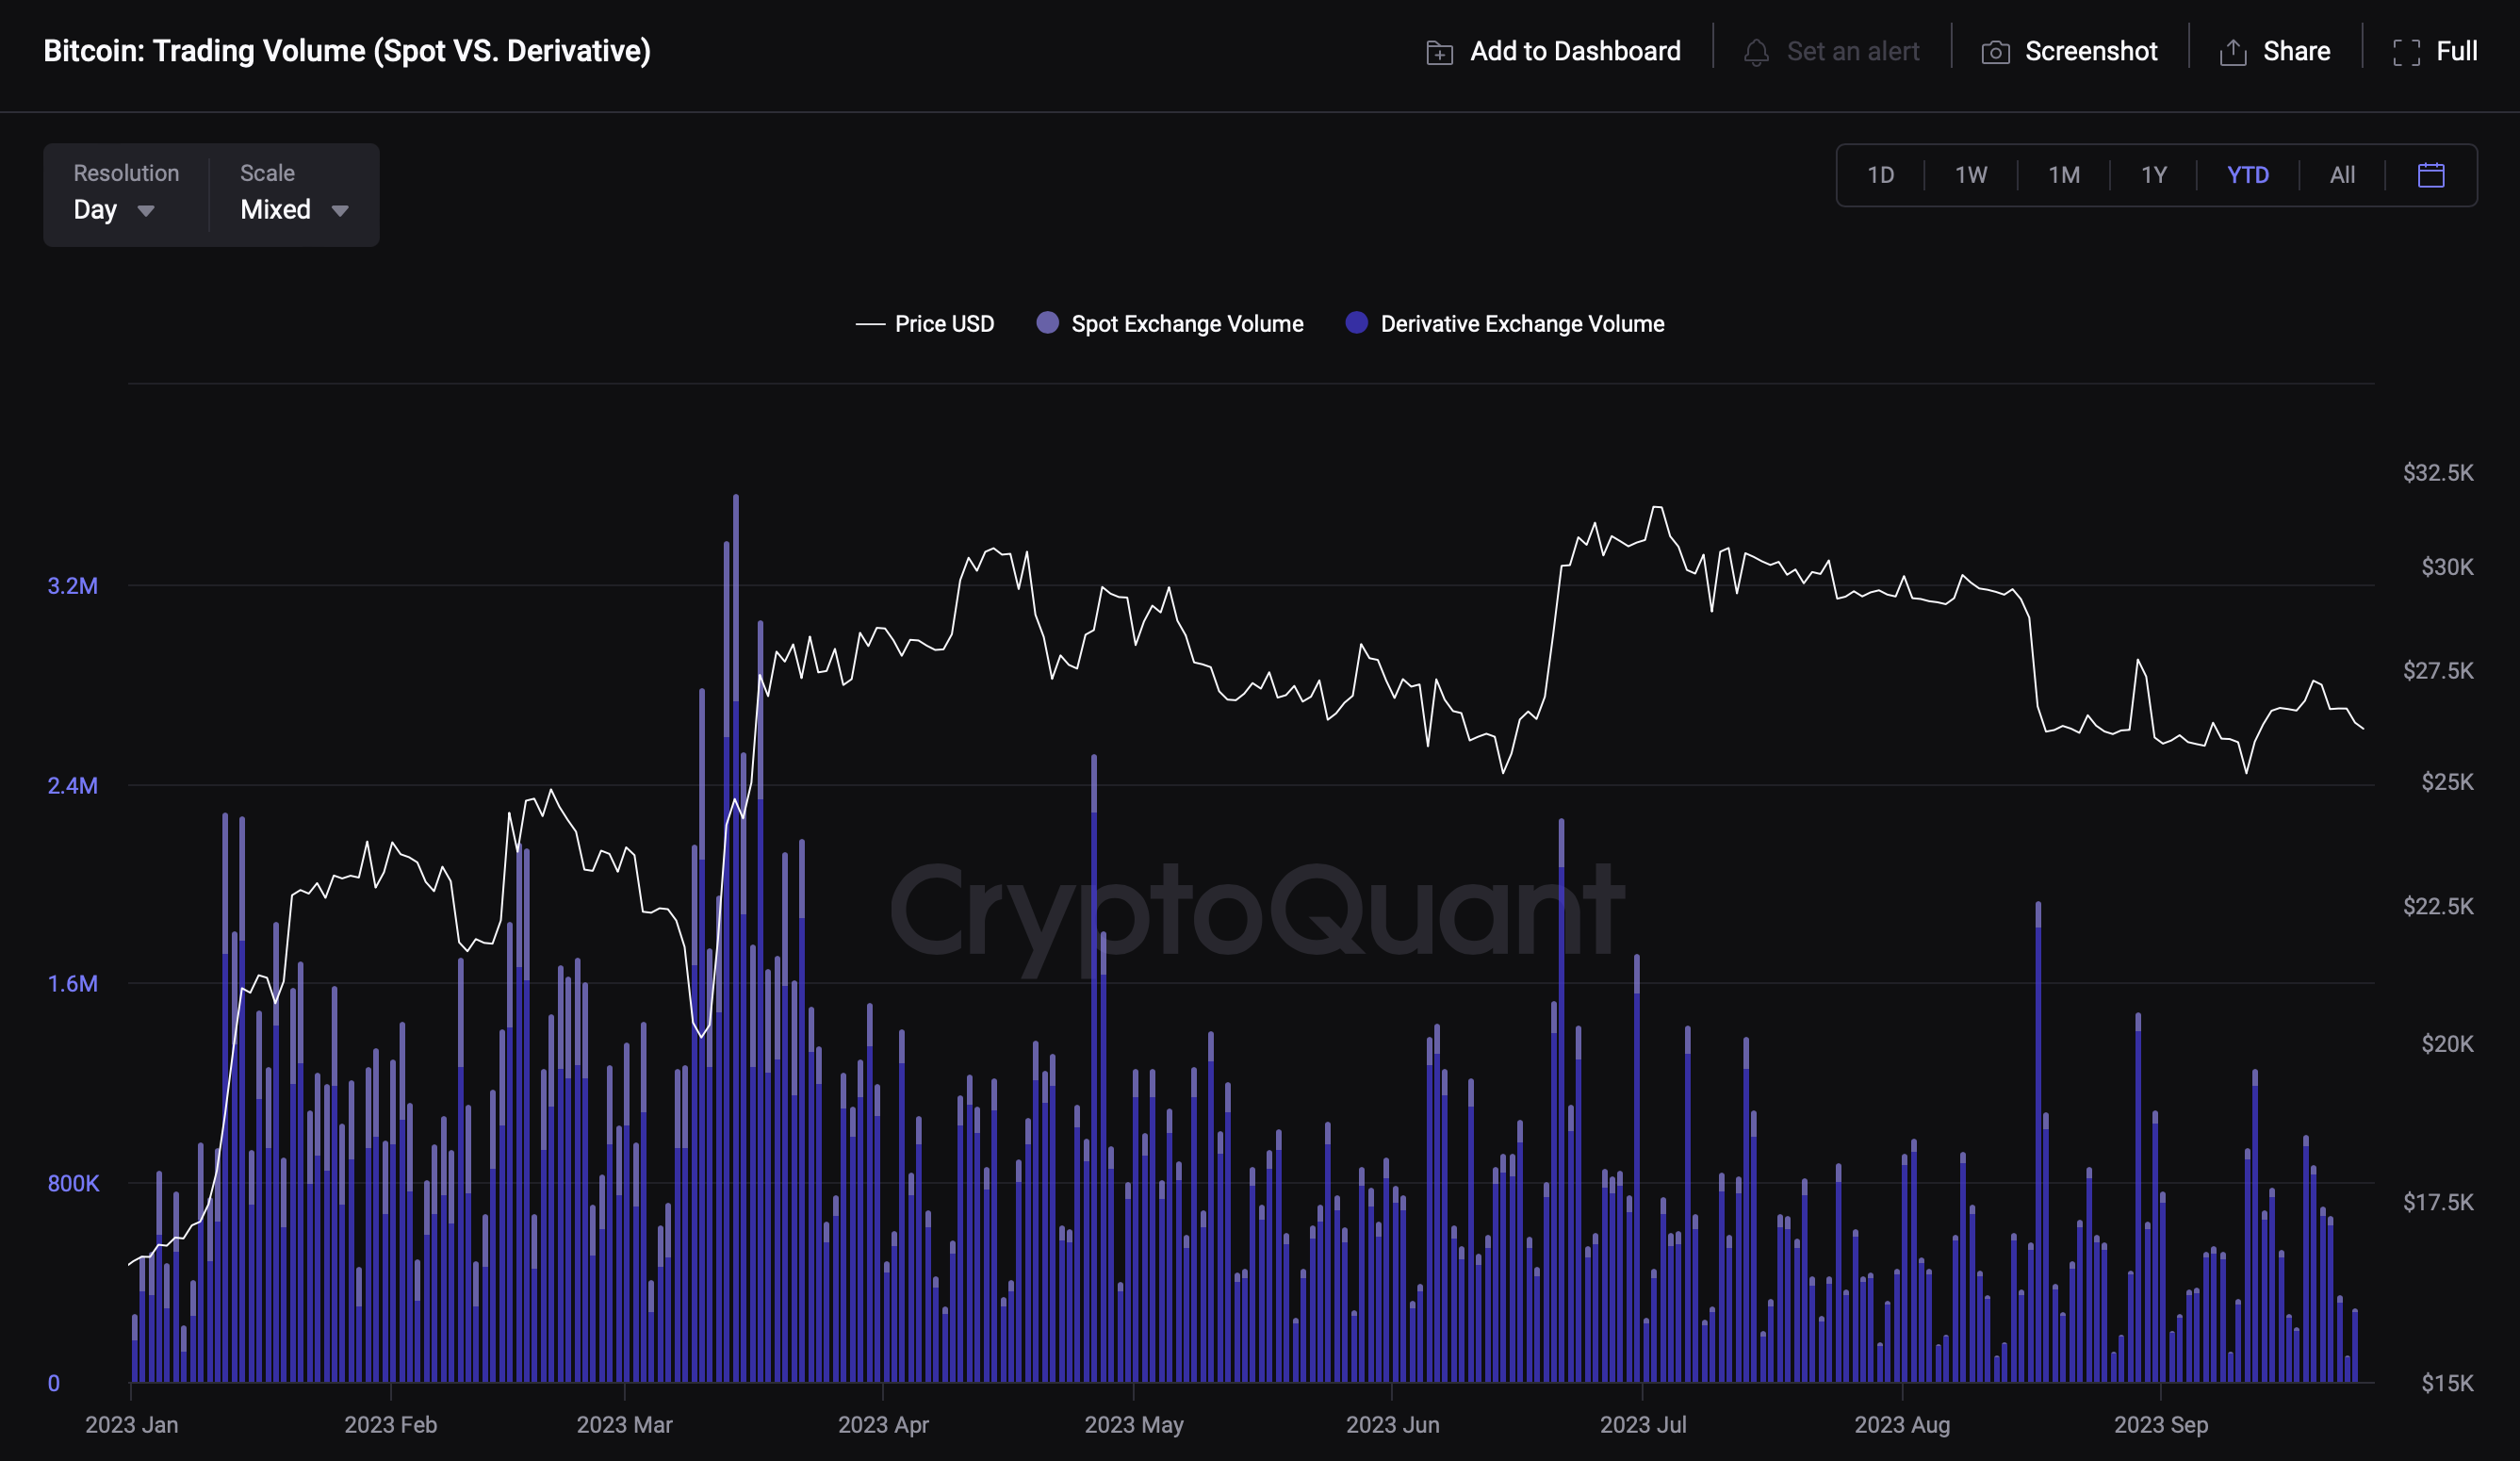Screen dimensions: 2520x1461
Task: Click the arrow next to Mixed
Action: 340,211
